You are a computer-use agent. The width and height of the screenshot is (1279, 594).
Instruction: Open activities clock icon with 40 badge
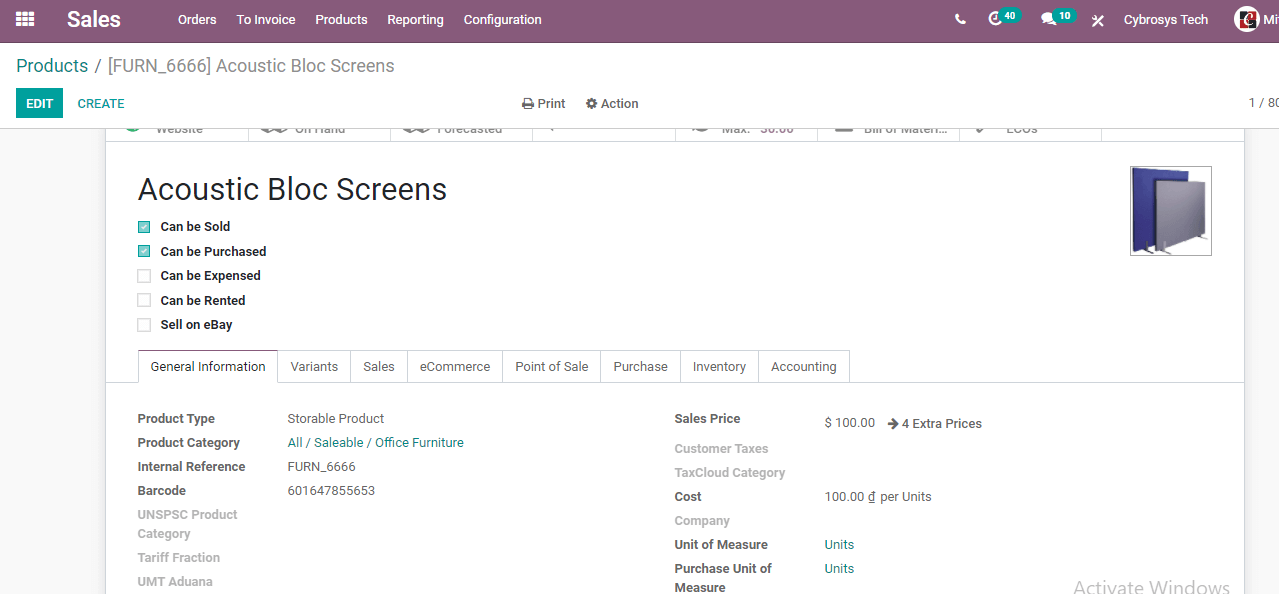[1003, 18]
